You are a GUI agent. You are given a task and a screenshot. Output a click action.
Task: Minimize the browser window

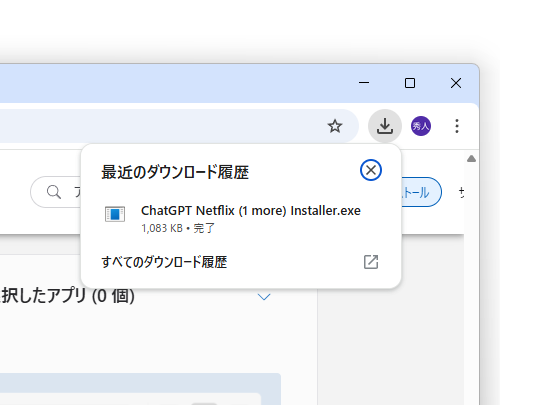click(364, 83)
